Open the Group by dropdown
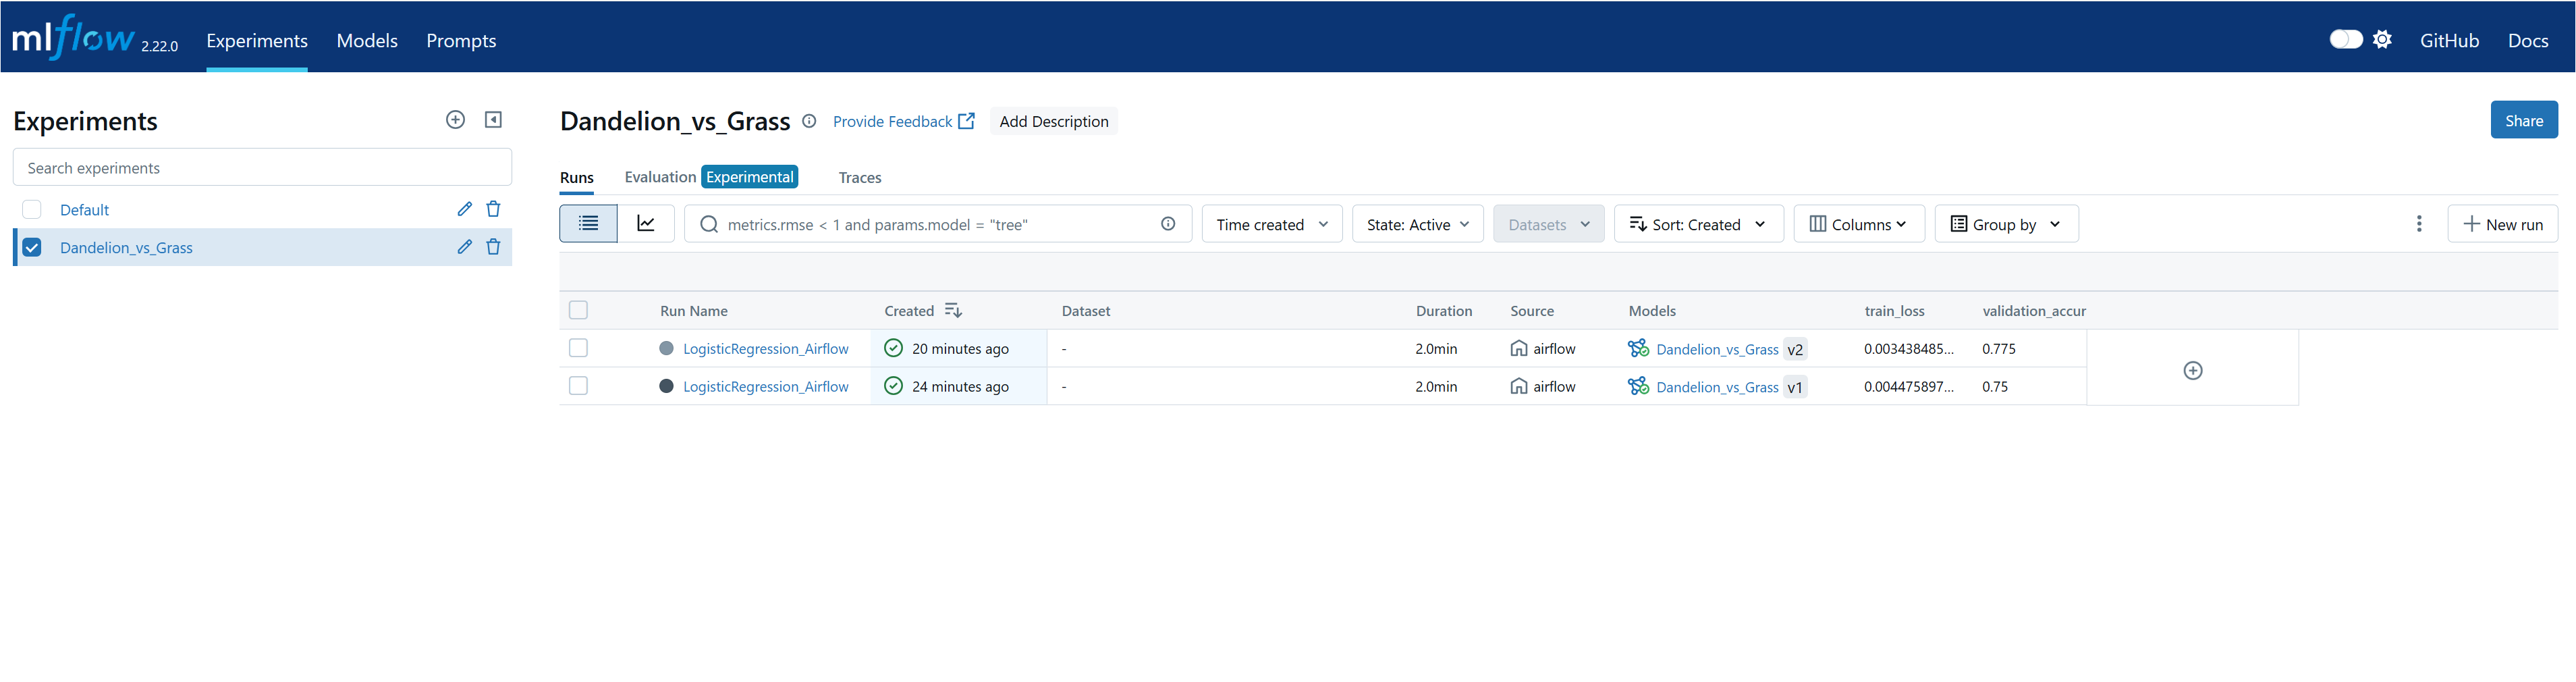The width and height of the screenshot is (2576, 682). (x=2005, y=224)
